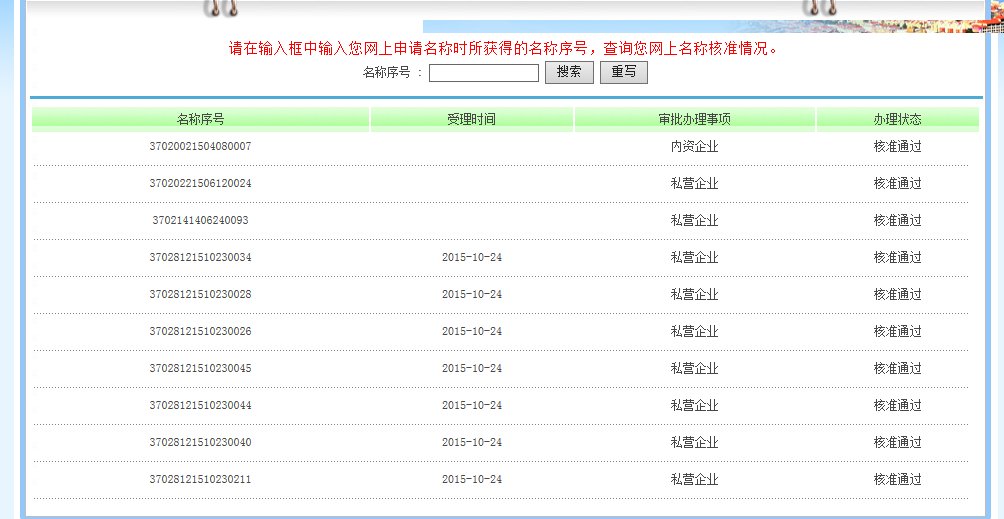Viewport: 1004px width, 519px height.
Task: Click 核准通过 status in row 37028121510230034
Action: pos(898,257)
